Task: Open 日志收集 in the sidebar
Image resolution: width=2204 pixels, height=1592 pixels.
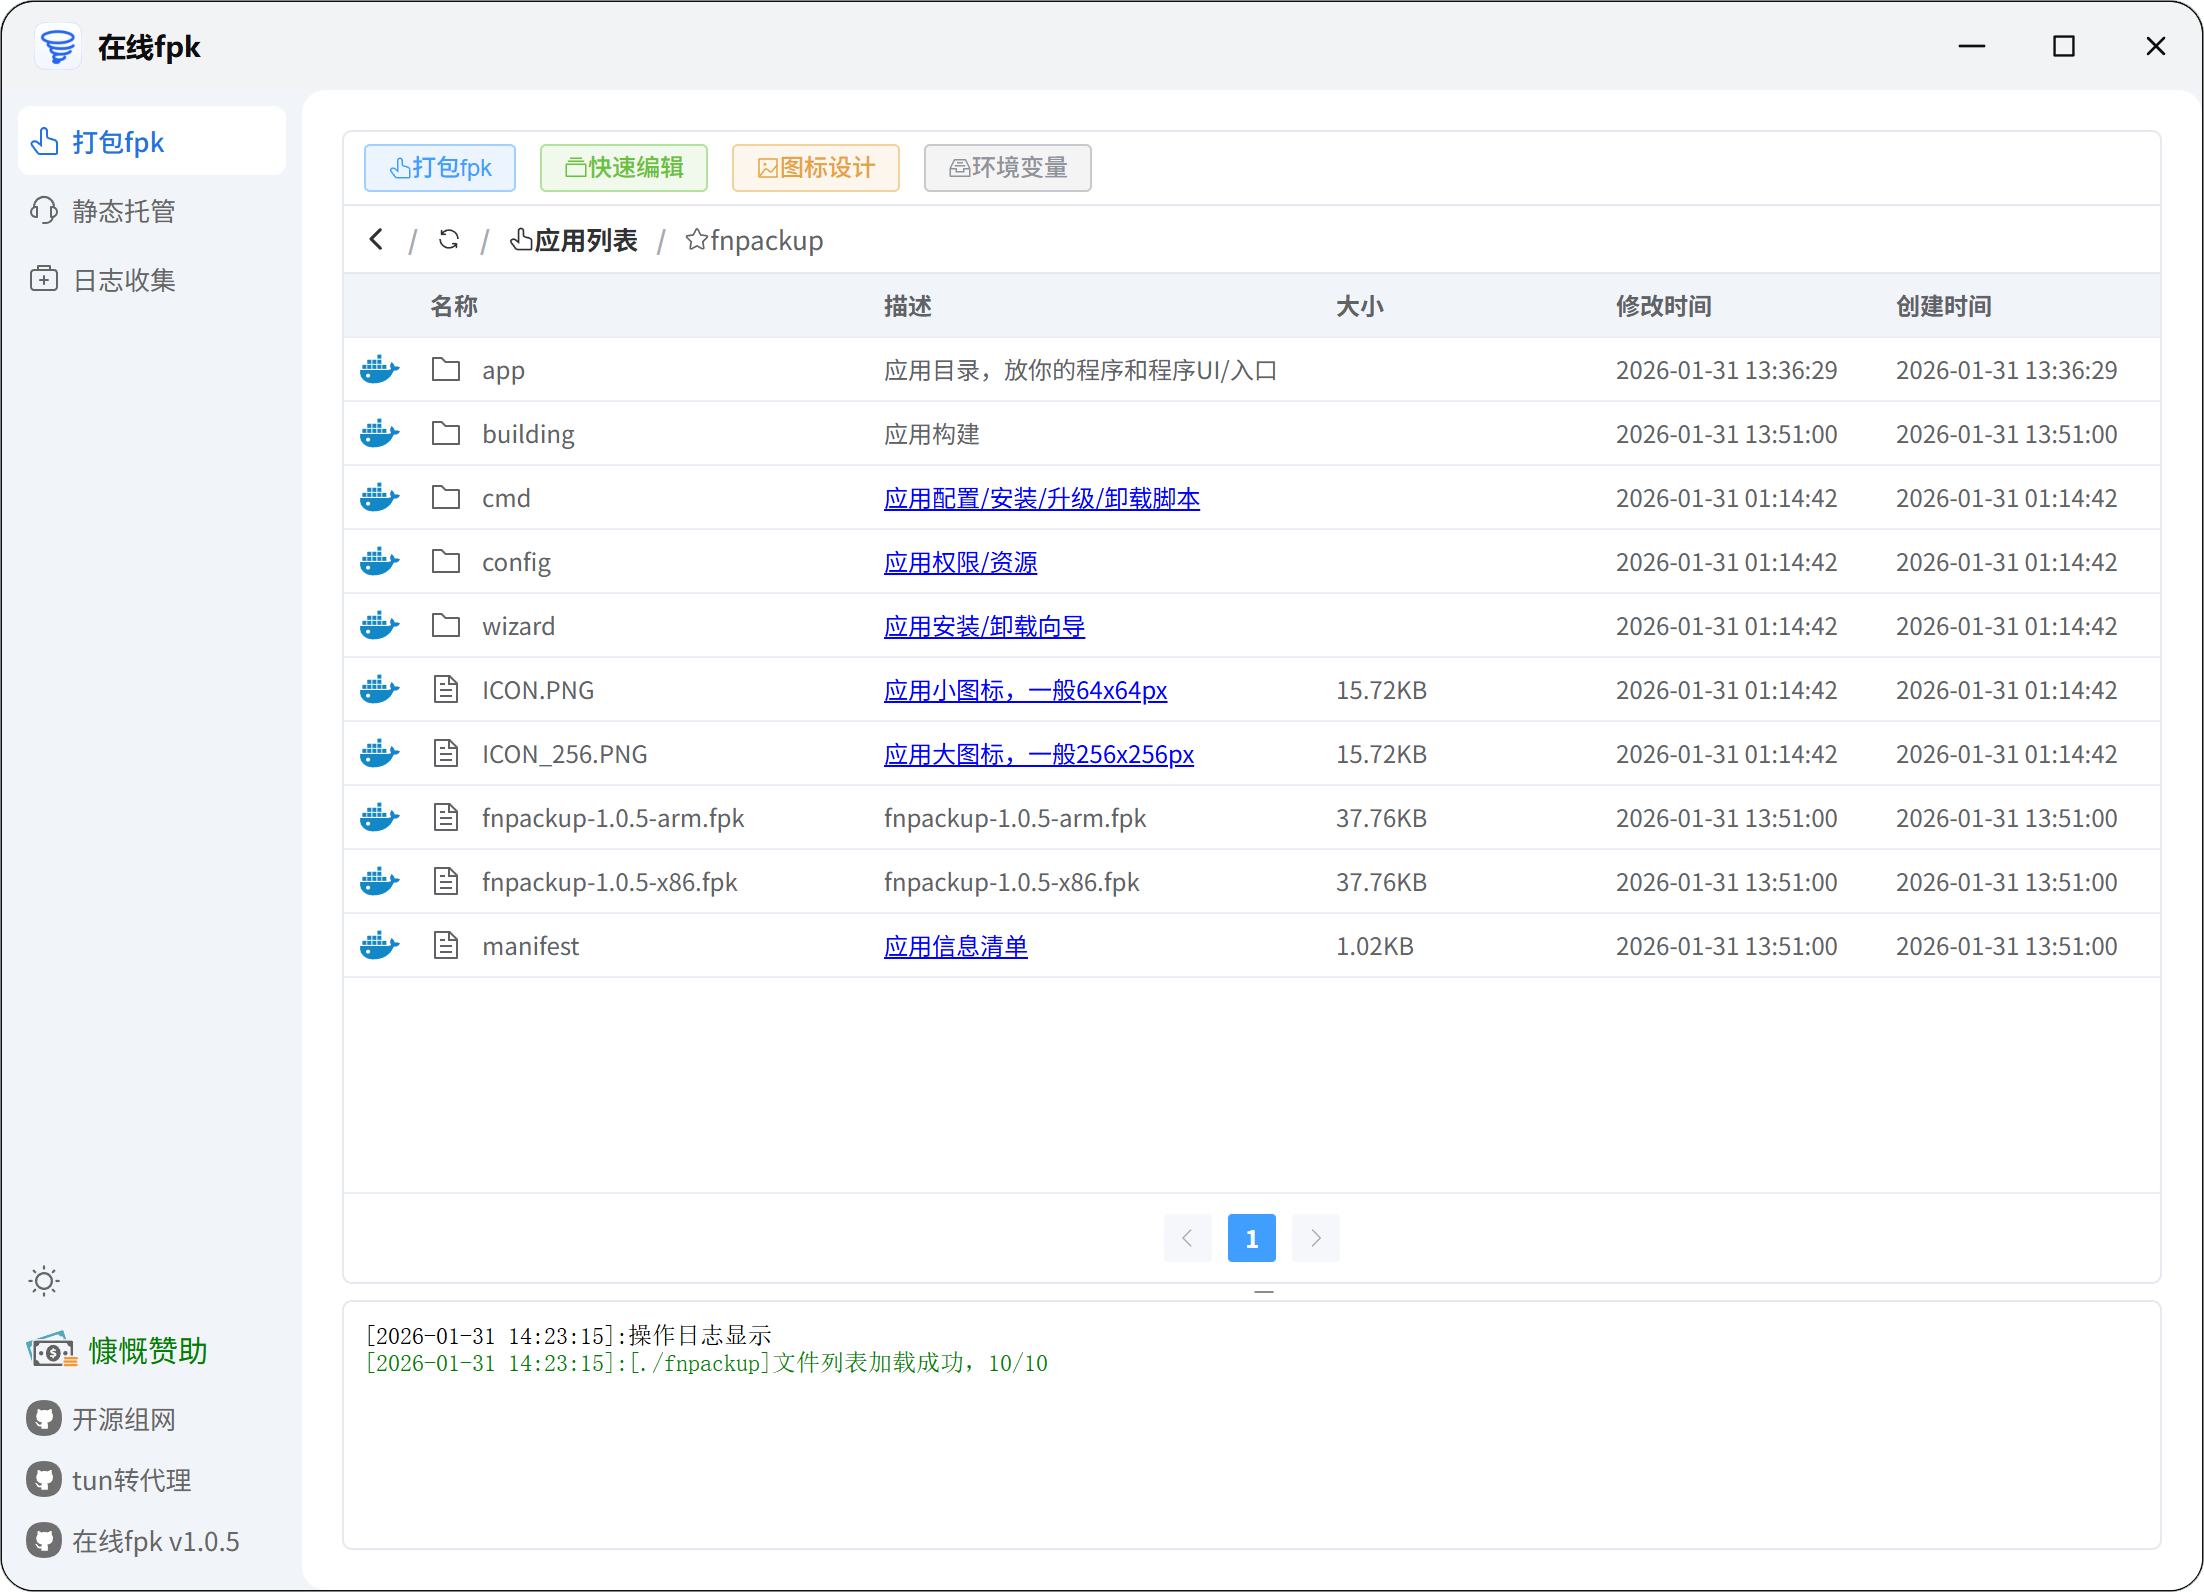Action: [123, 280]
